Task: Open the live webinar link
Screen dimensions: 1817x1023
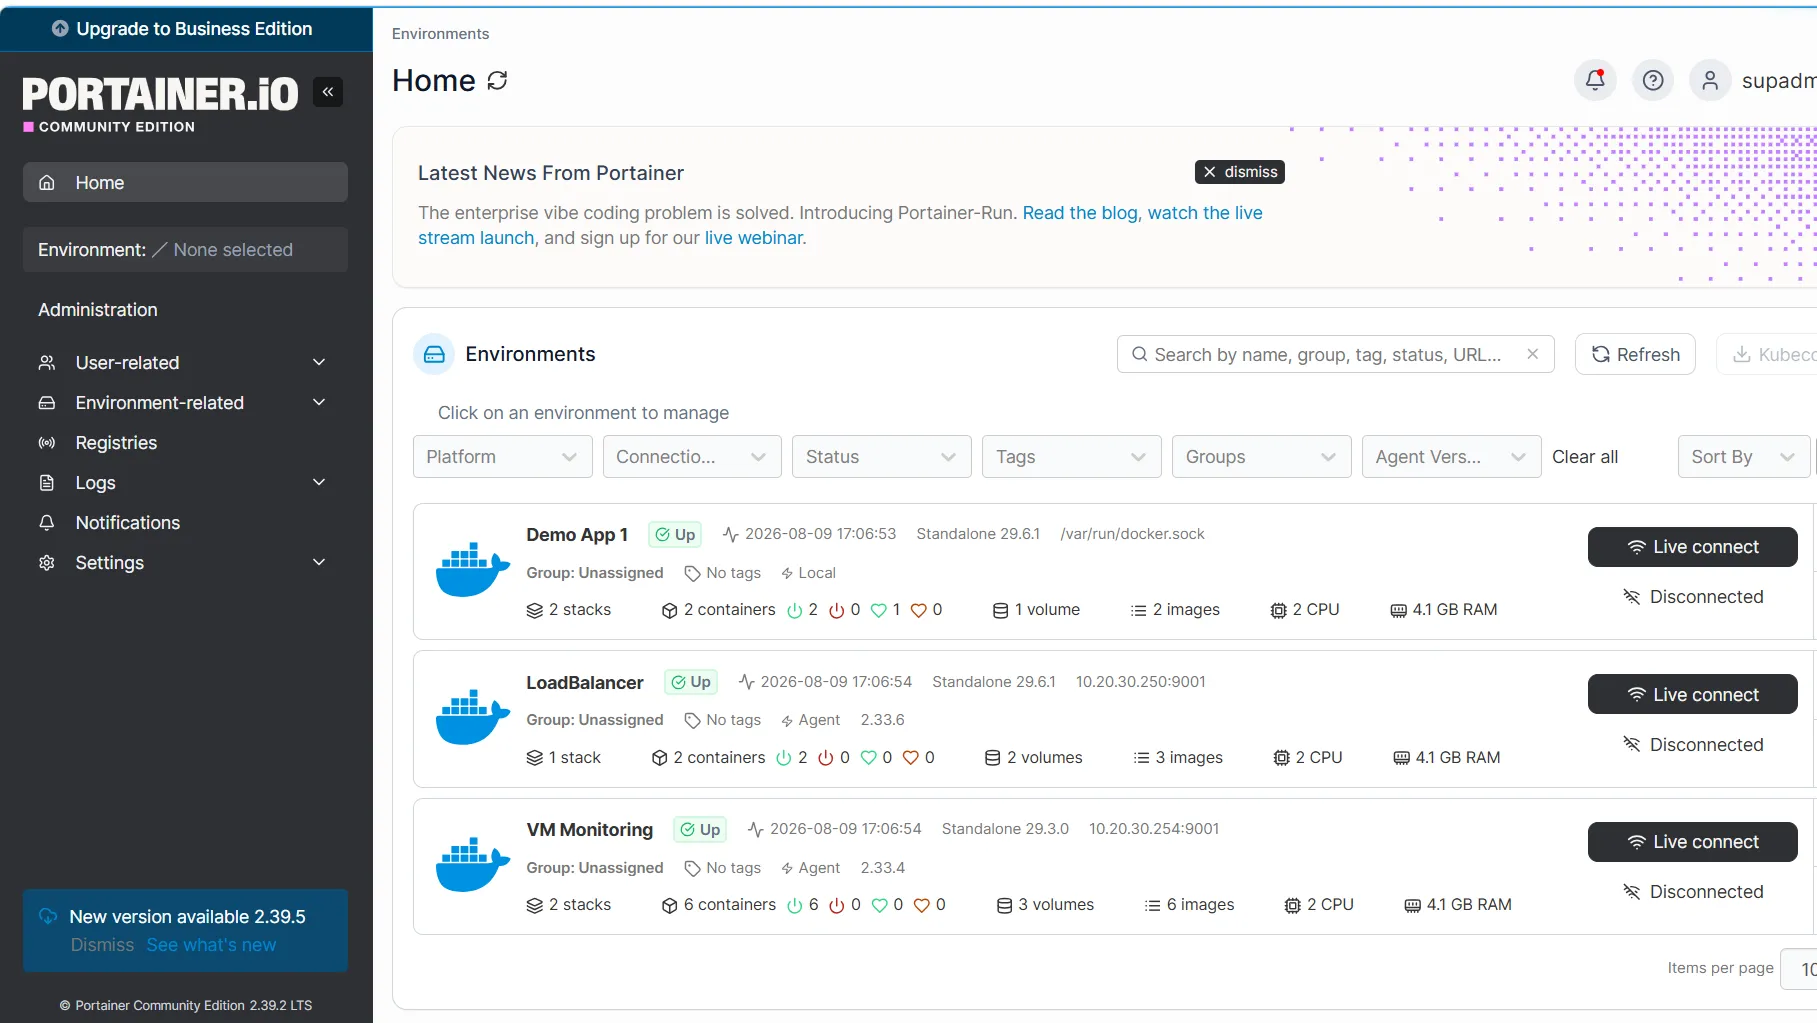Action: (754, 238)
